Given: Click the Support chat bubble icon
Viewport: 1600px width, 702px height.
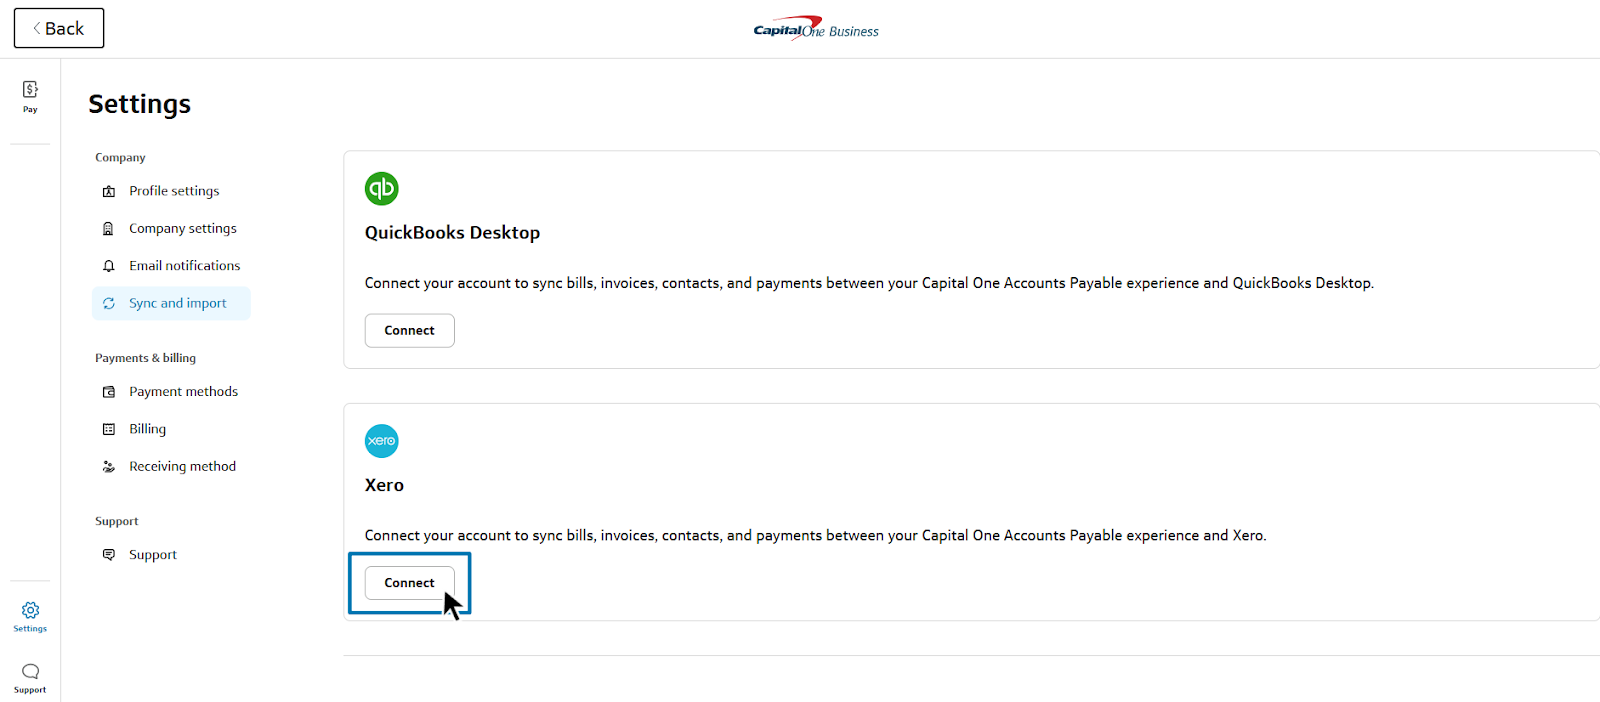Looking at the screenshot, I should (x=30, y=671).
